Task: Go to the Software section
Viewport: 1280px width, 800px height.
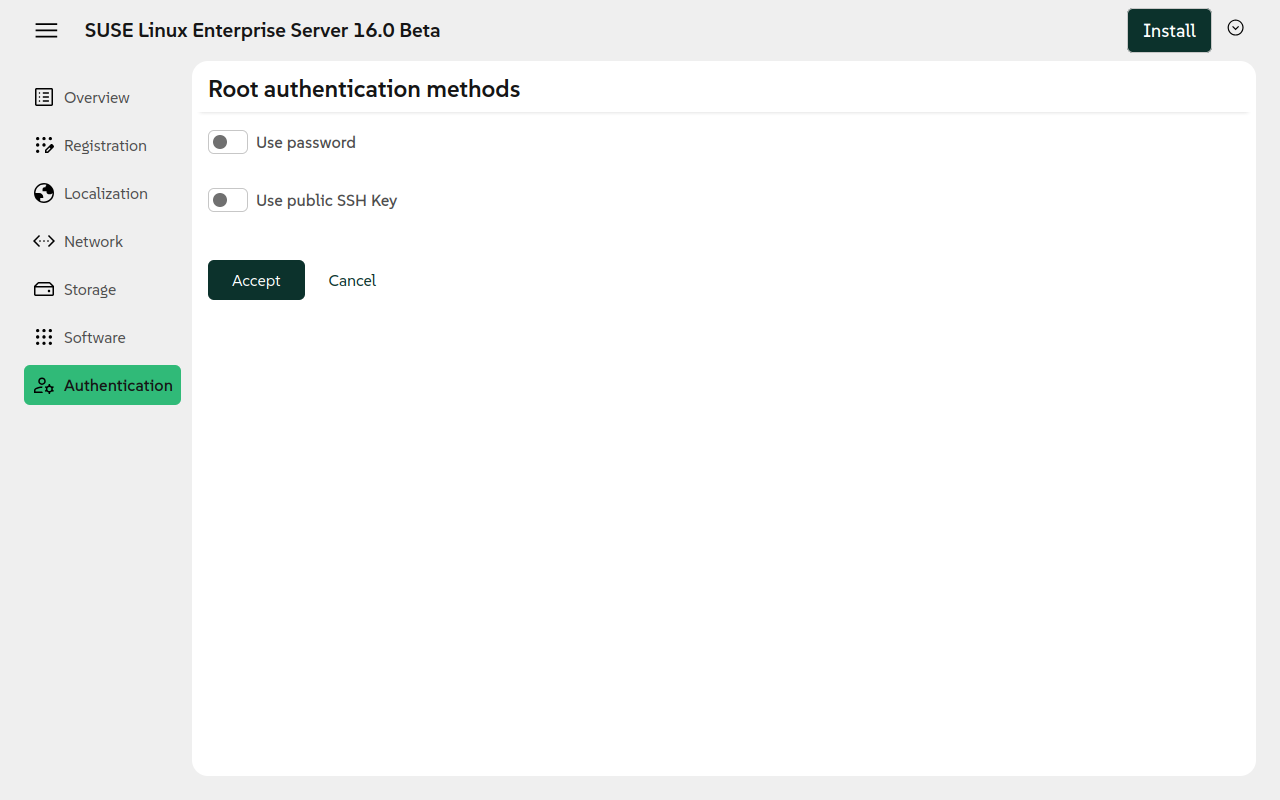Action: point(95,337)
